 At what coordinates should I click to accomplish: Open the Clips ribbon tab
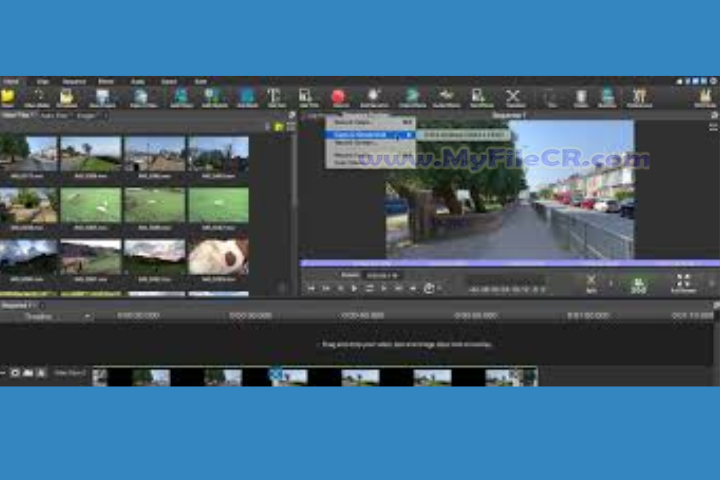(x=43, y=82)
